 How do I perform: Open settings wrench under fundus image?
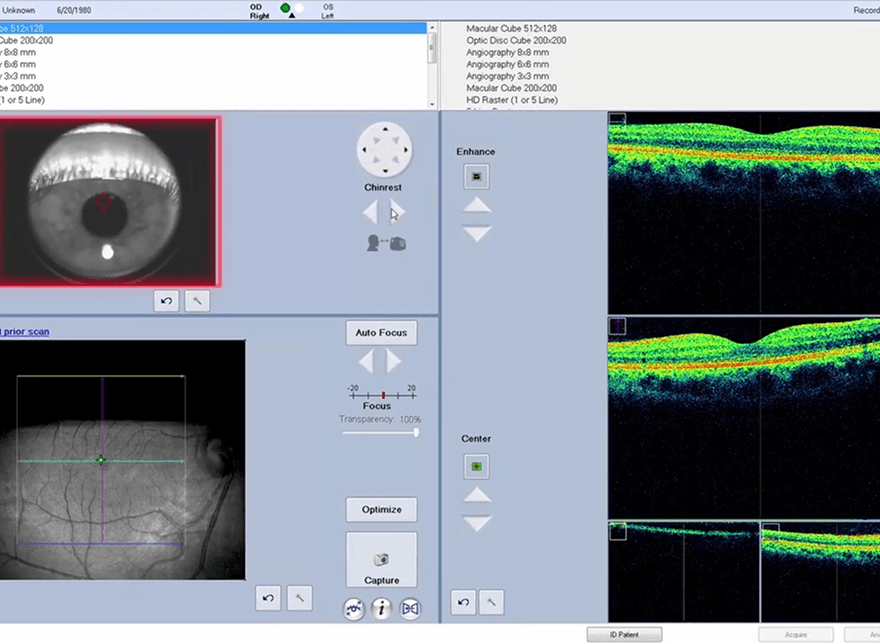pyautogui.click(x=299, y=598)
